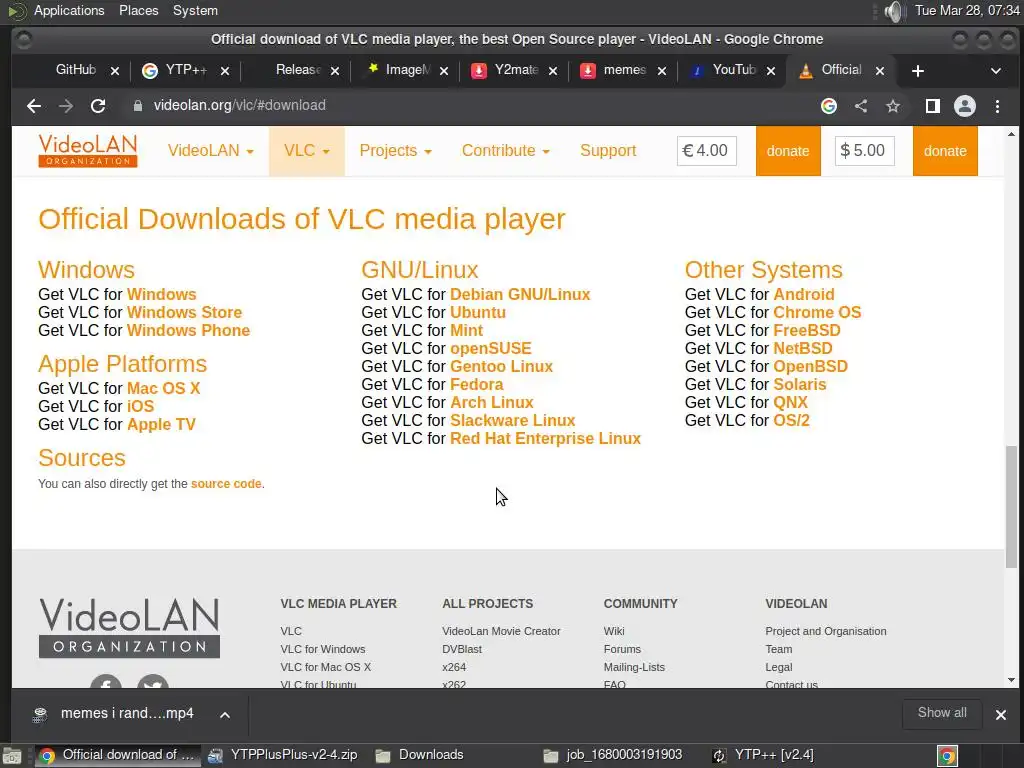Click the donate button next to € 4.00
1024x768 pixels.
[788, 151]
